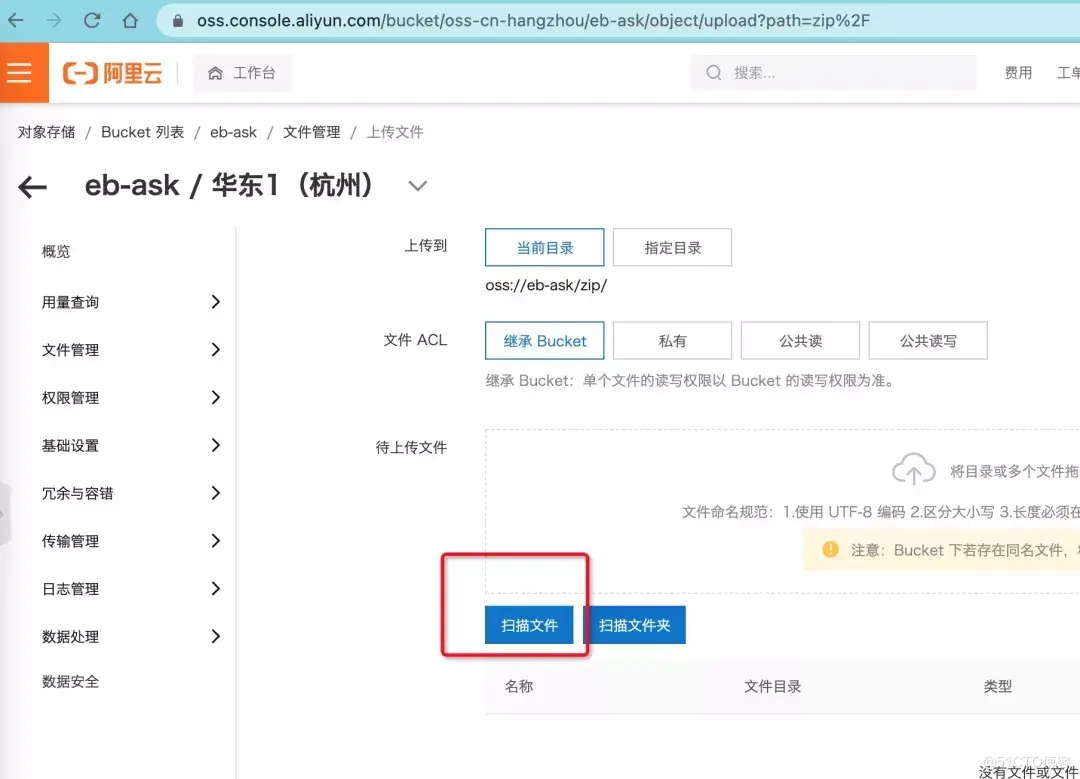This screenshot has width=1080, height=779.
Task: Click the 类型 column header
Action: [x=997, y=686]
